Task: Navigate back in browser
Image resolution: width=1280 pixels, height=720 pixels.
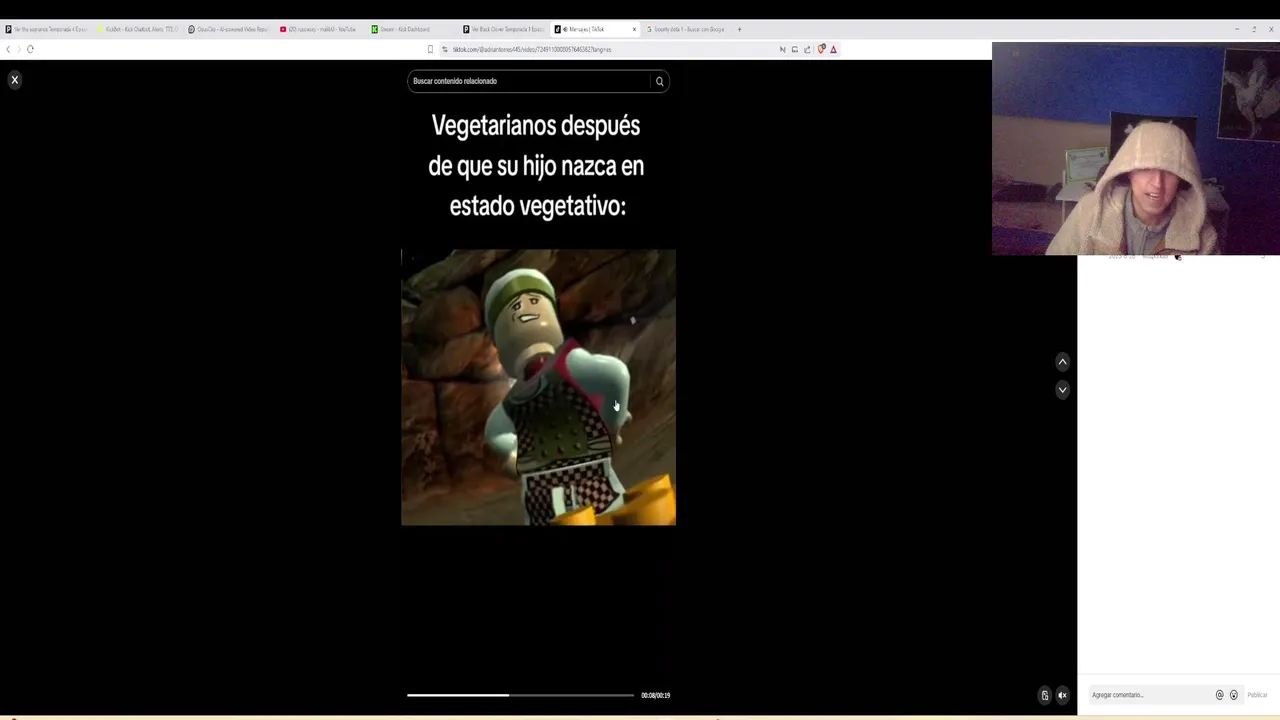Action: click(8, 49)
